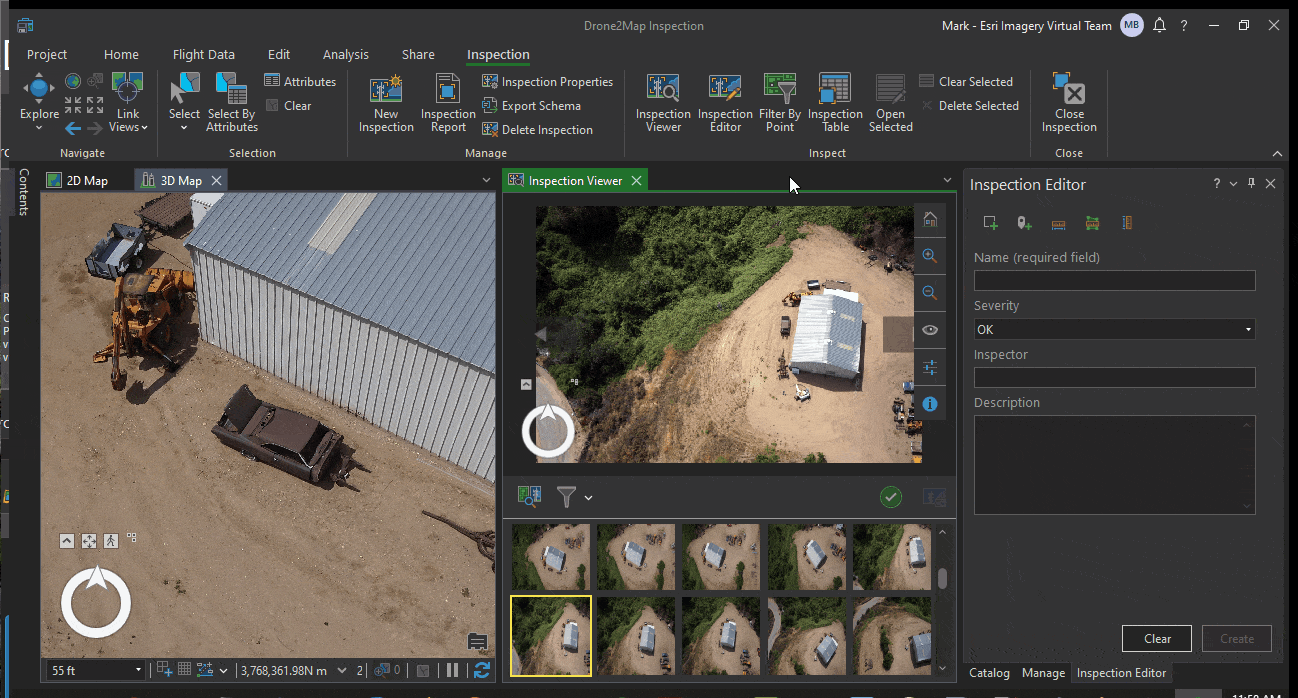The width and height of the screenshot is (1298, 698).
Task: Open image adjustment sliders in viewer
Action: pos(930,367)
